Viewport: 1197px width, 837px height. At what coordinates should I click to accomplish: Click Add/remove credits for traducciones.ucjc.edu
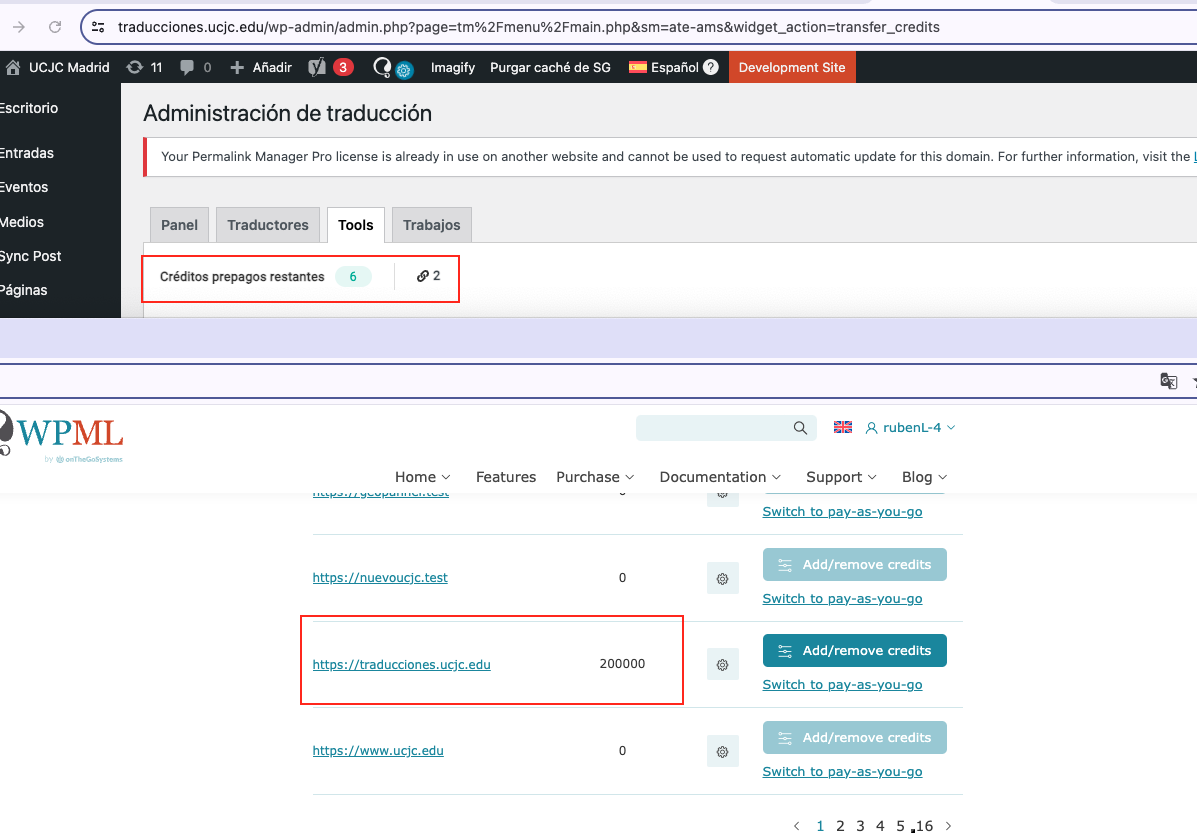854,651
